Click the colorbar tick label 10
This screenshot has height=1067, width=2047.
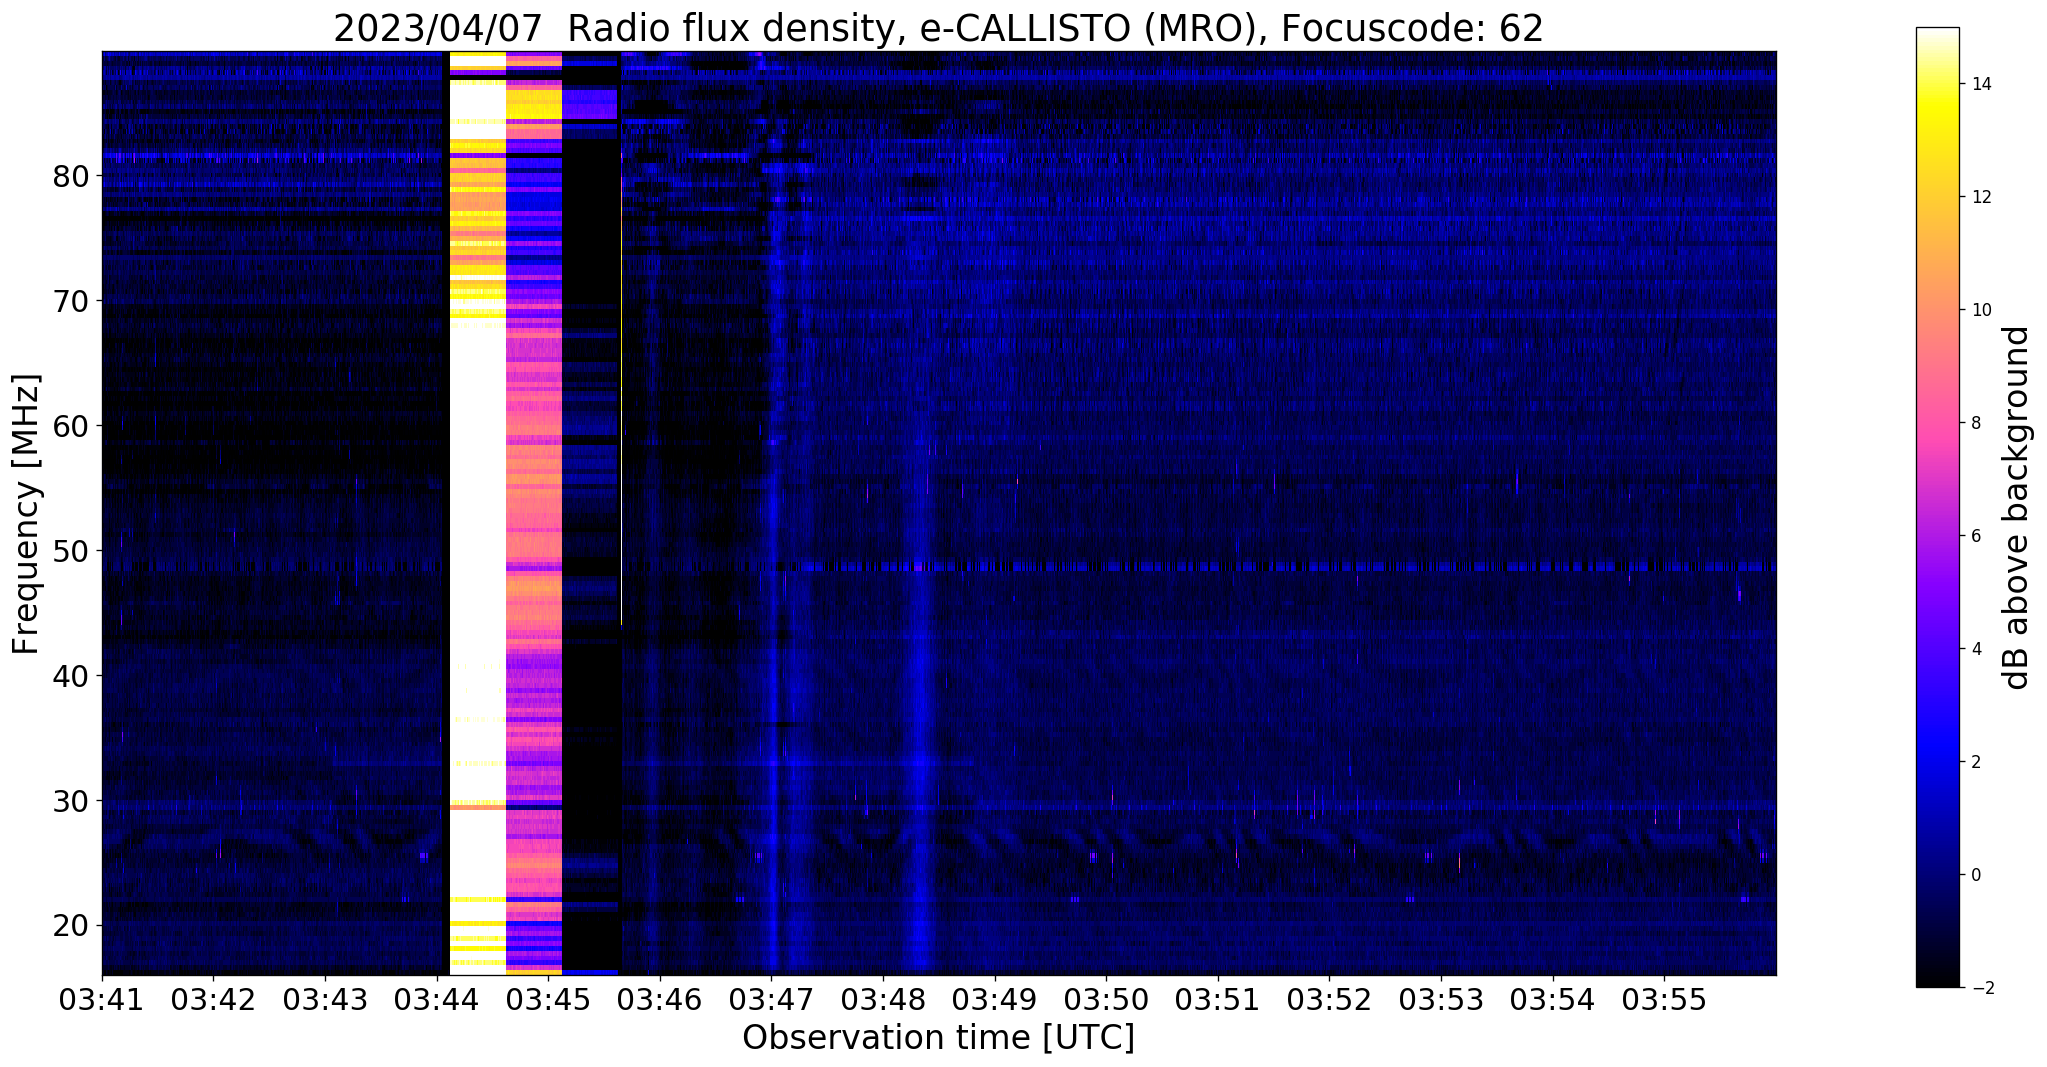pyautogui.click(x=1980, y=310)
